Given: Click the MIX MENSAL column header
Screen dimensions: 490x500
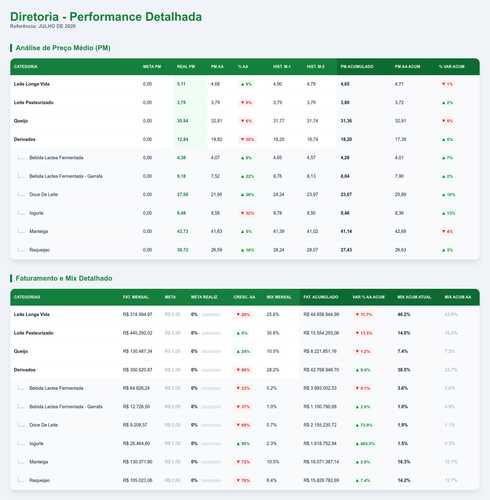Looking at the screenshot, I should coord(279,297).
